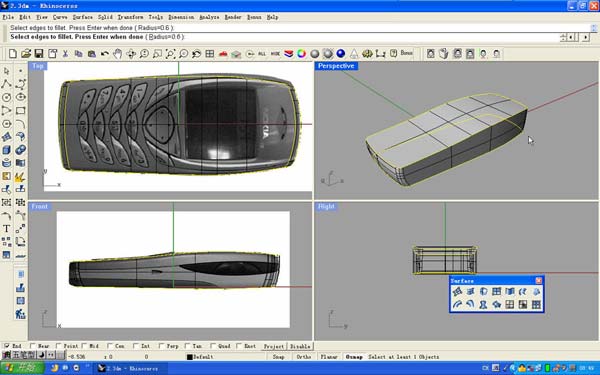600x375 pixels.
Task: Open the Edit menu
Action: click(x=25, y=17)
